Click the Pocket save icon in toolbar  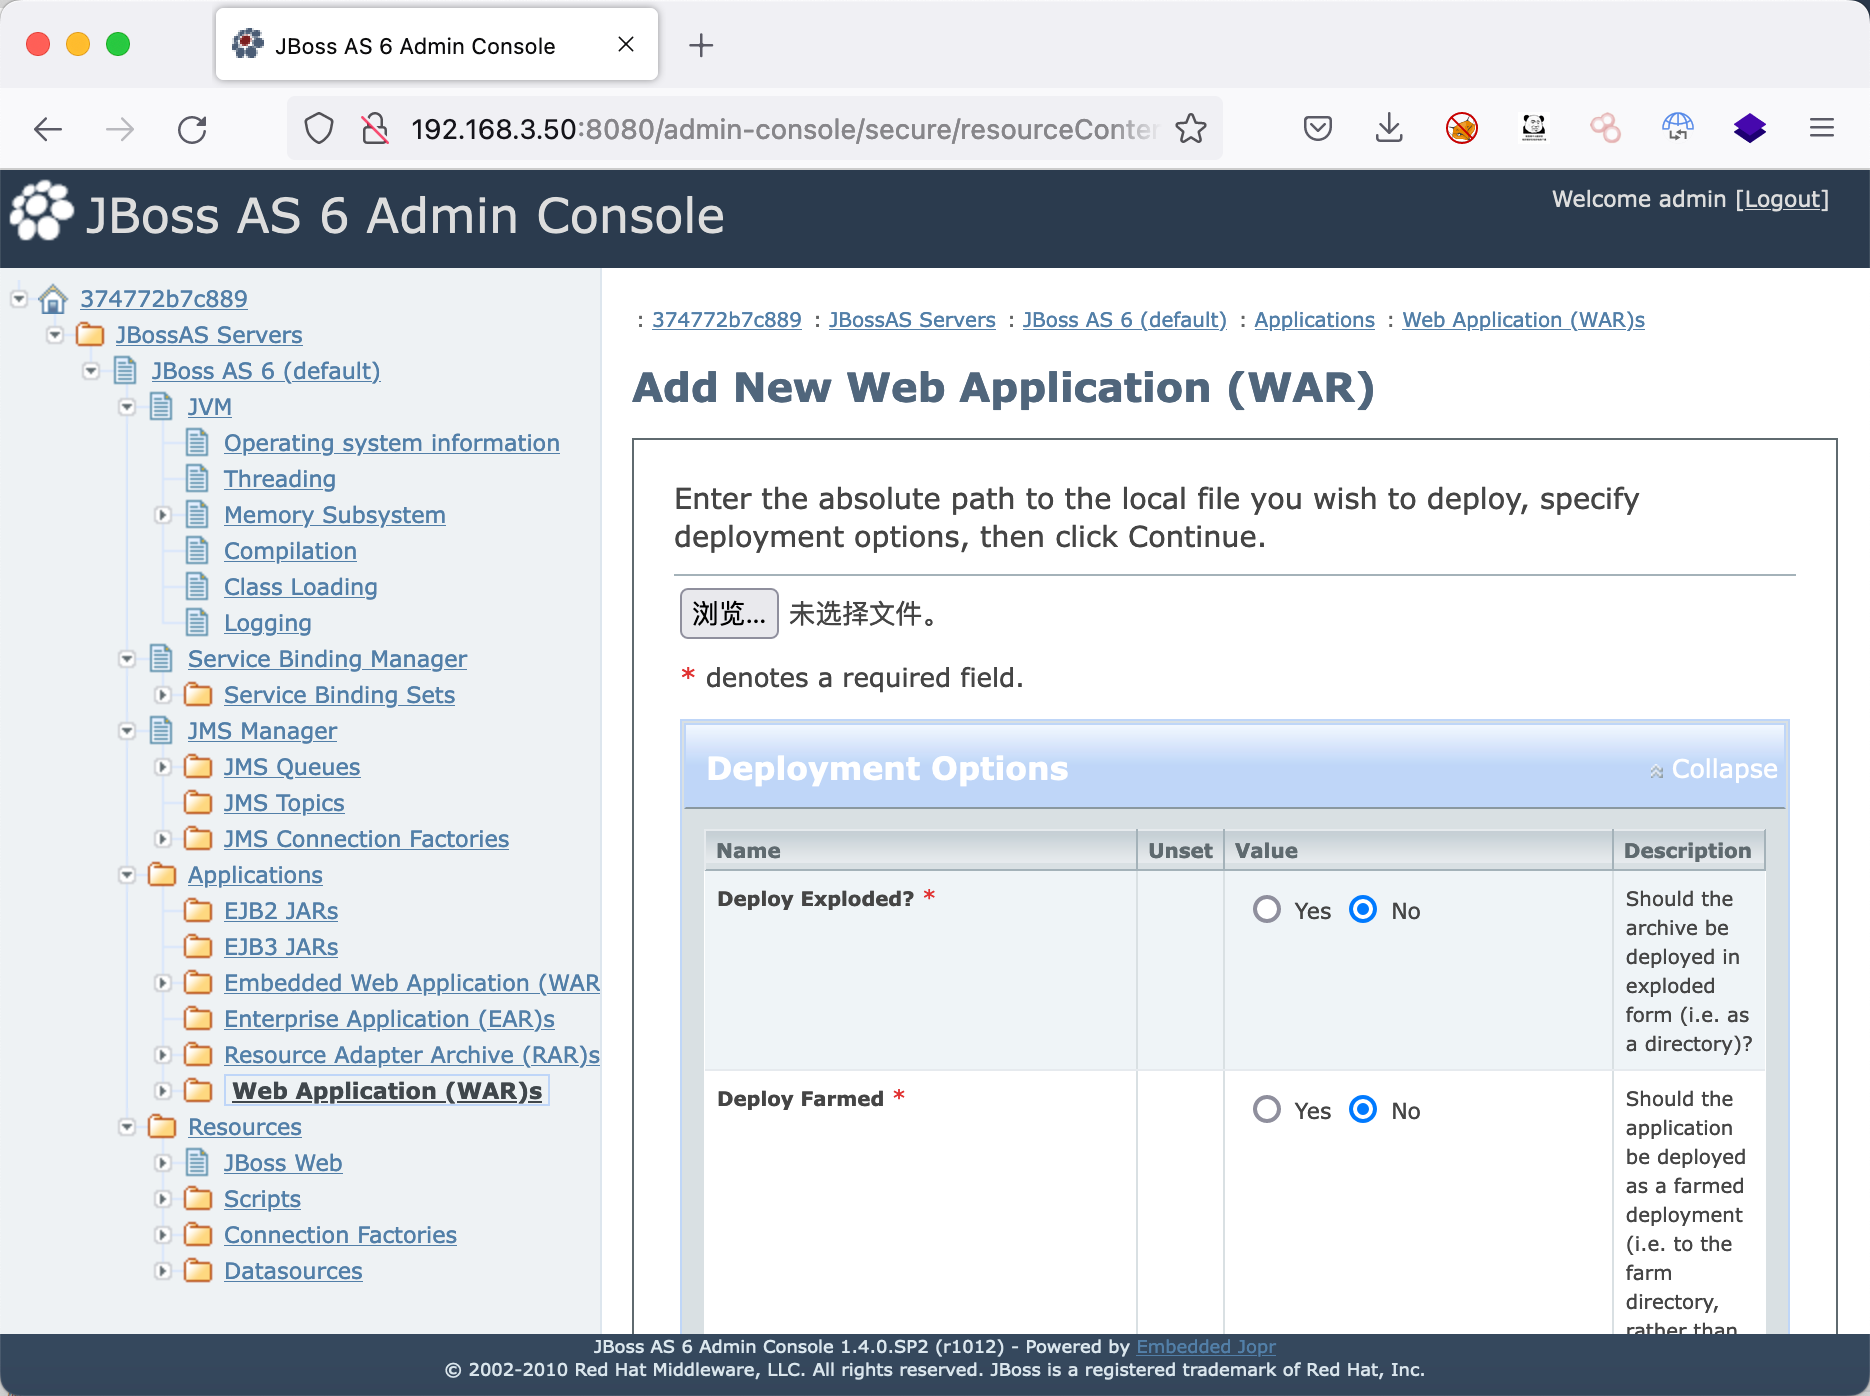(1317, 129)
